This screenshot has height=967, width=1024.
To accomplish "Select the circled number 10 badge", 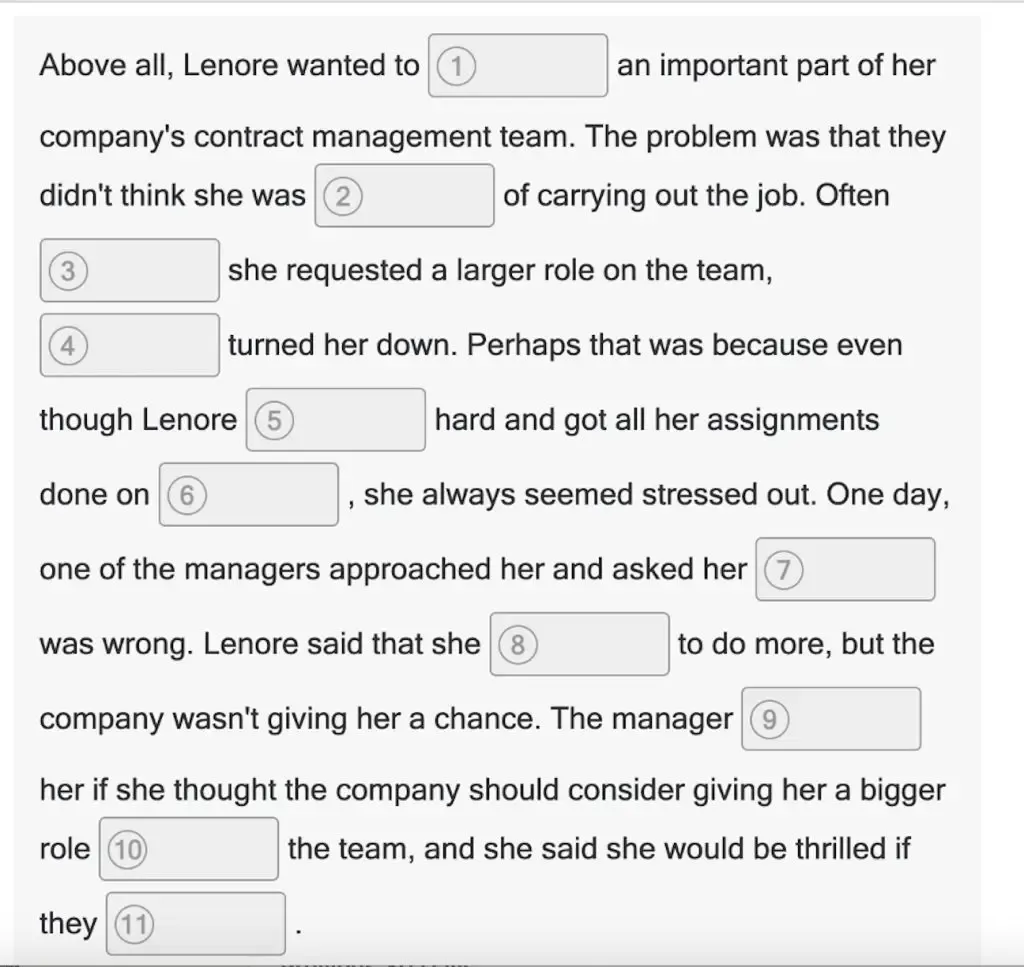I will (127, 849).
